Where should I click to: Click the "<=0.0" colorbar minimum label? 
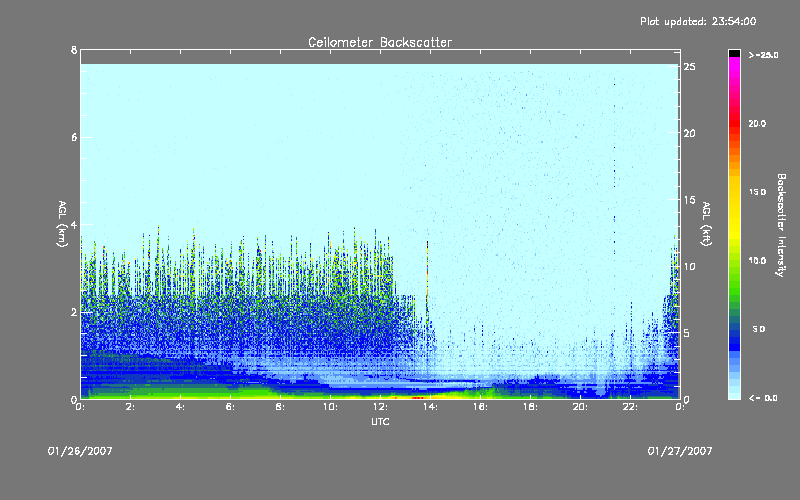(x=763, y=398)
